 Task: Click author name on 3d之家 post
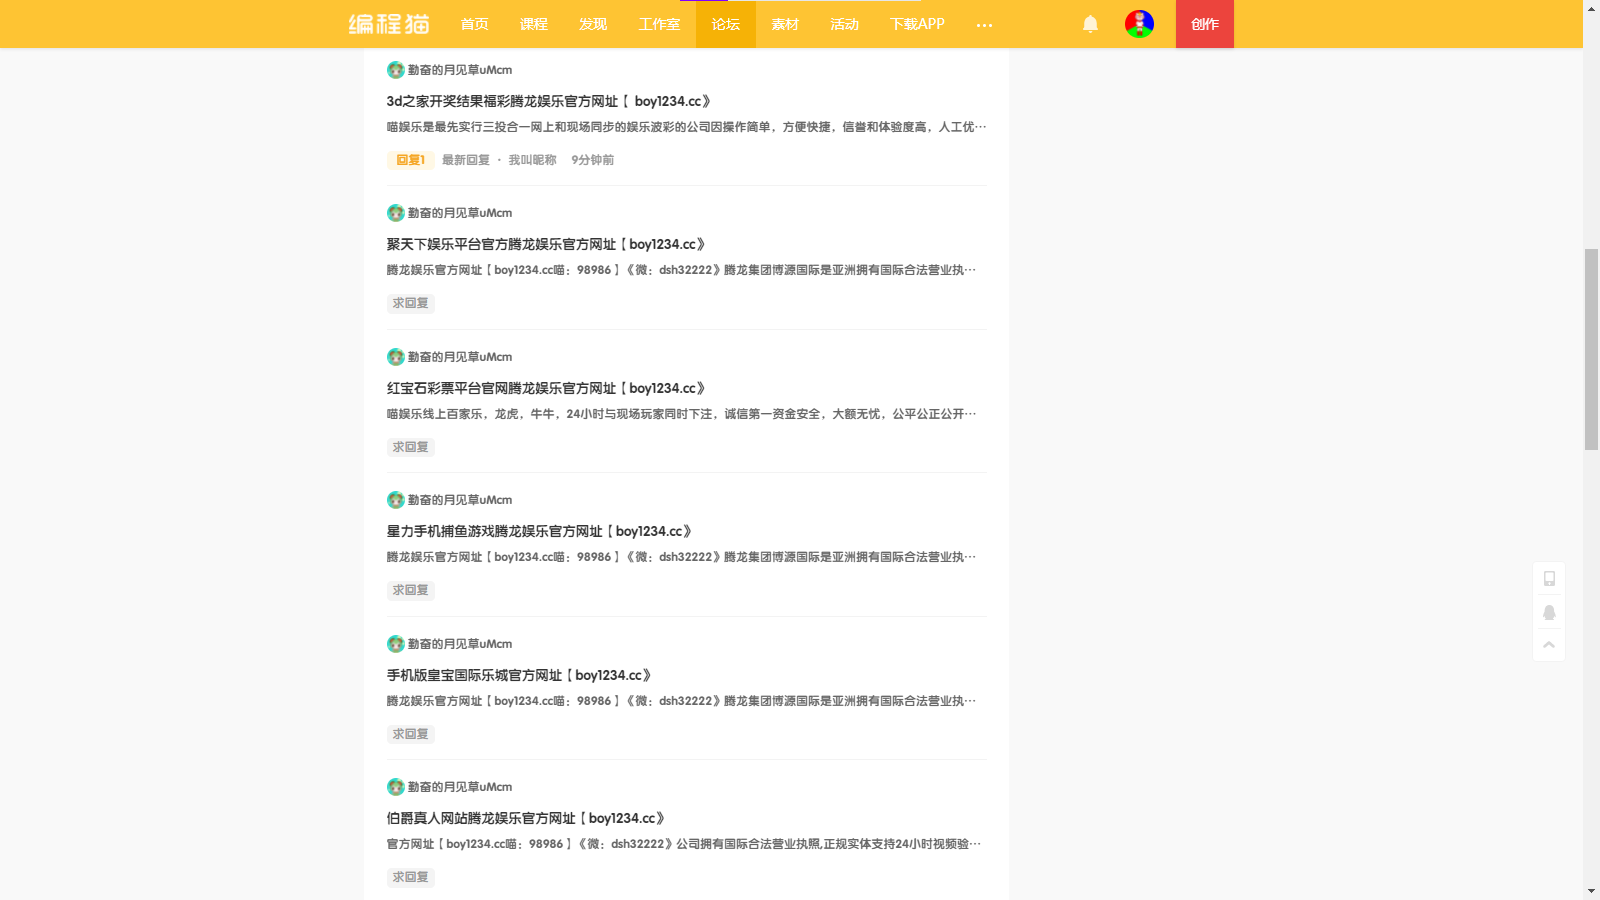tap(460, 70)
